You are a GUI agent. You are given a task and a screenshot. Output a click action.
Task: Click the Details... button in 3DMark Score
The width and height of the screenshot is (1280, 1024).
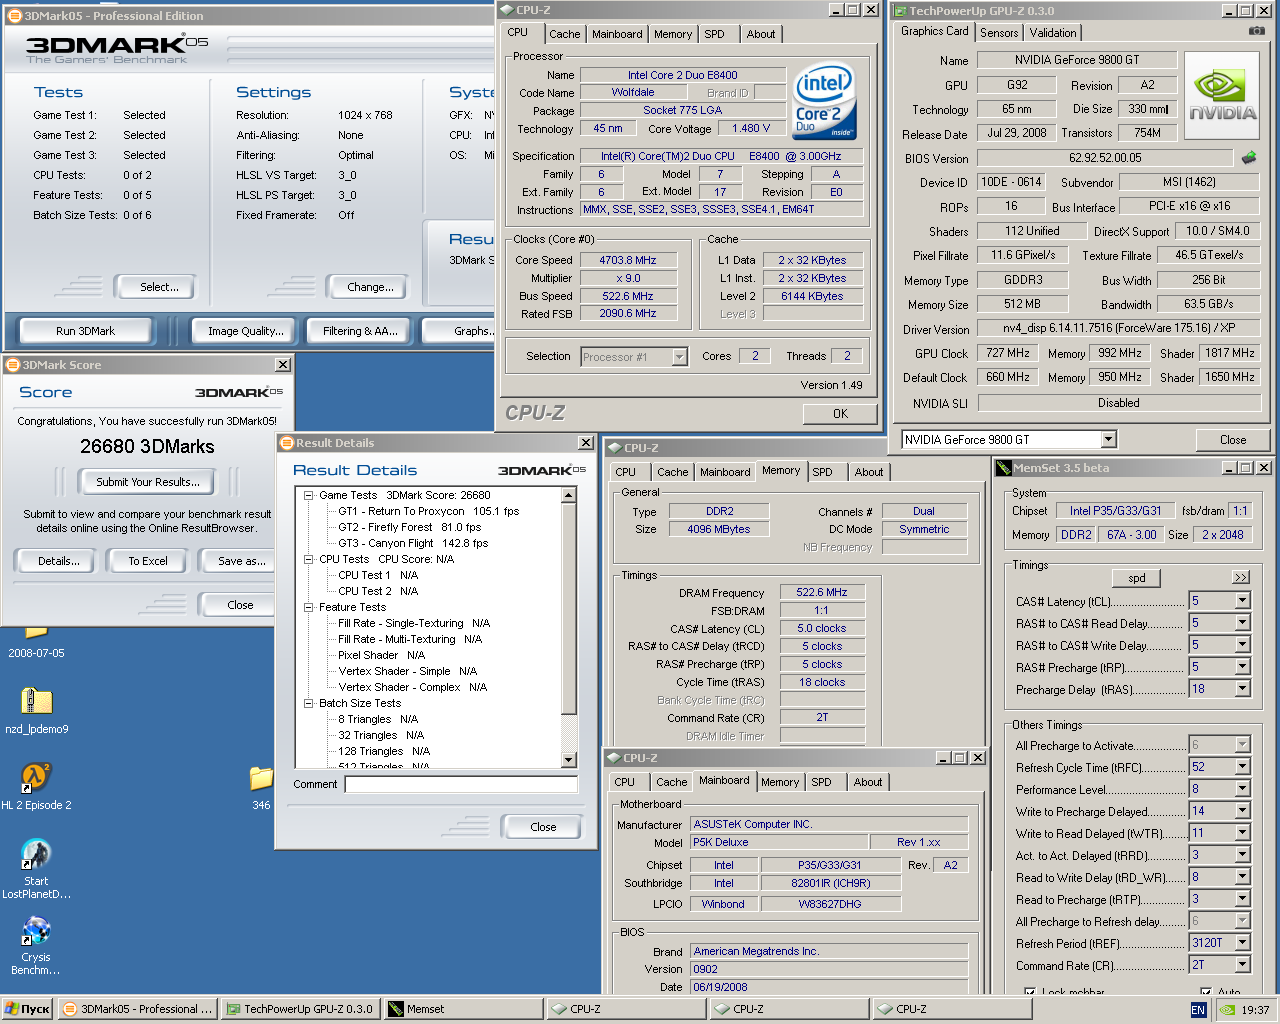coord(59,561)
